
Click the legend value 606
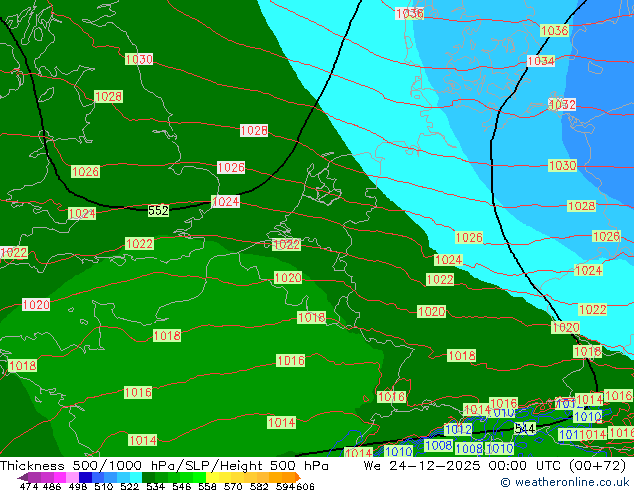tap(305, 486)
